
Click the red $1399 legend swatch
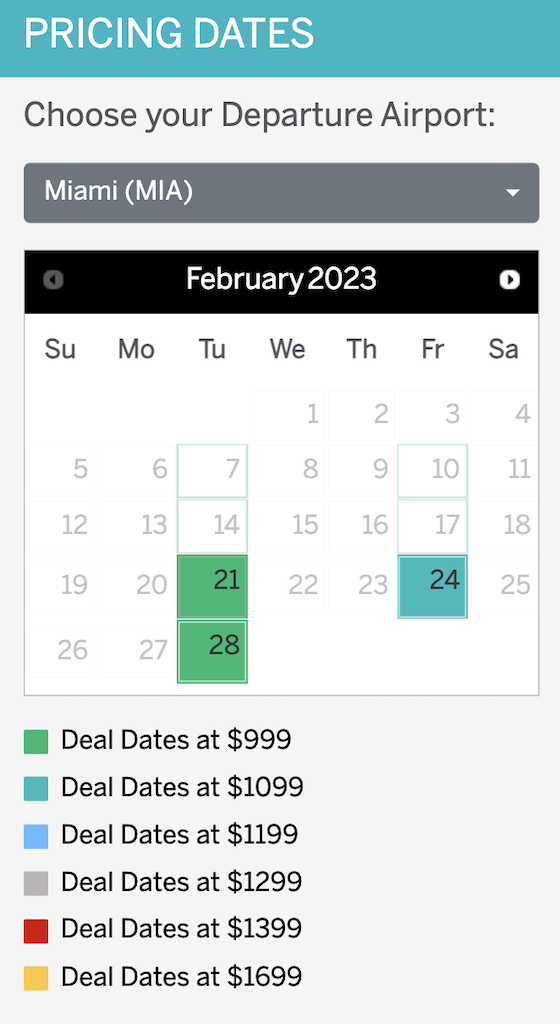tap(36, 931)
